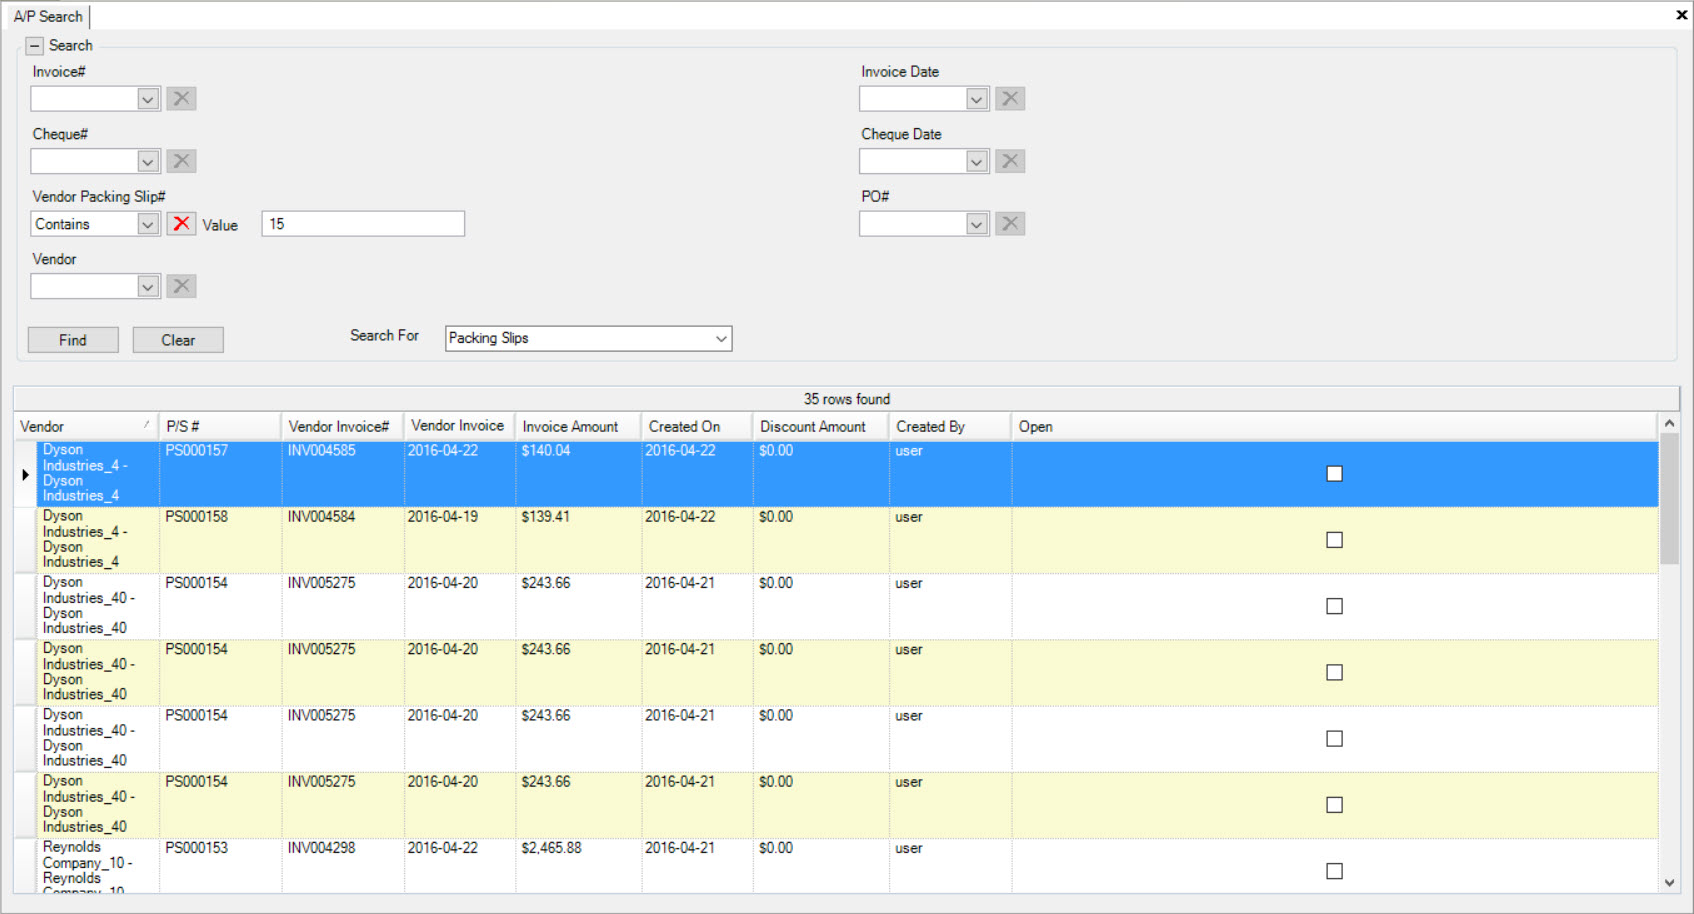Select the current-row arrow indicator for PS000157
The width and height of the screenshot is (1694, 914).
26,474
